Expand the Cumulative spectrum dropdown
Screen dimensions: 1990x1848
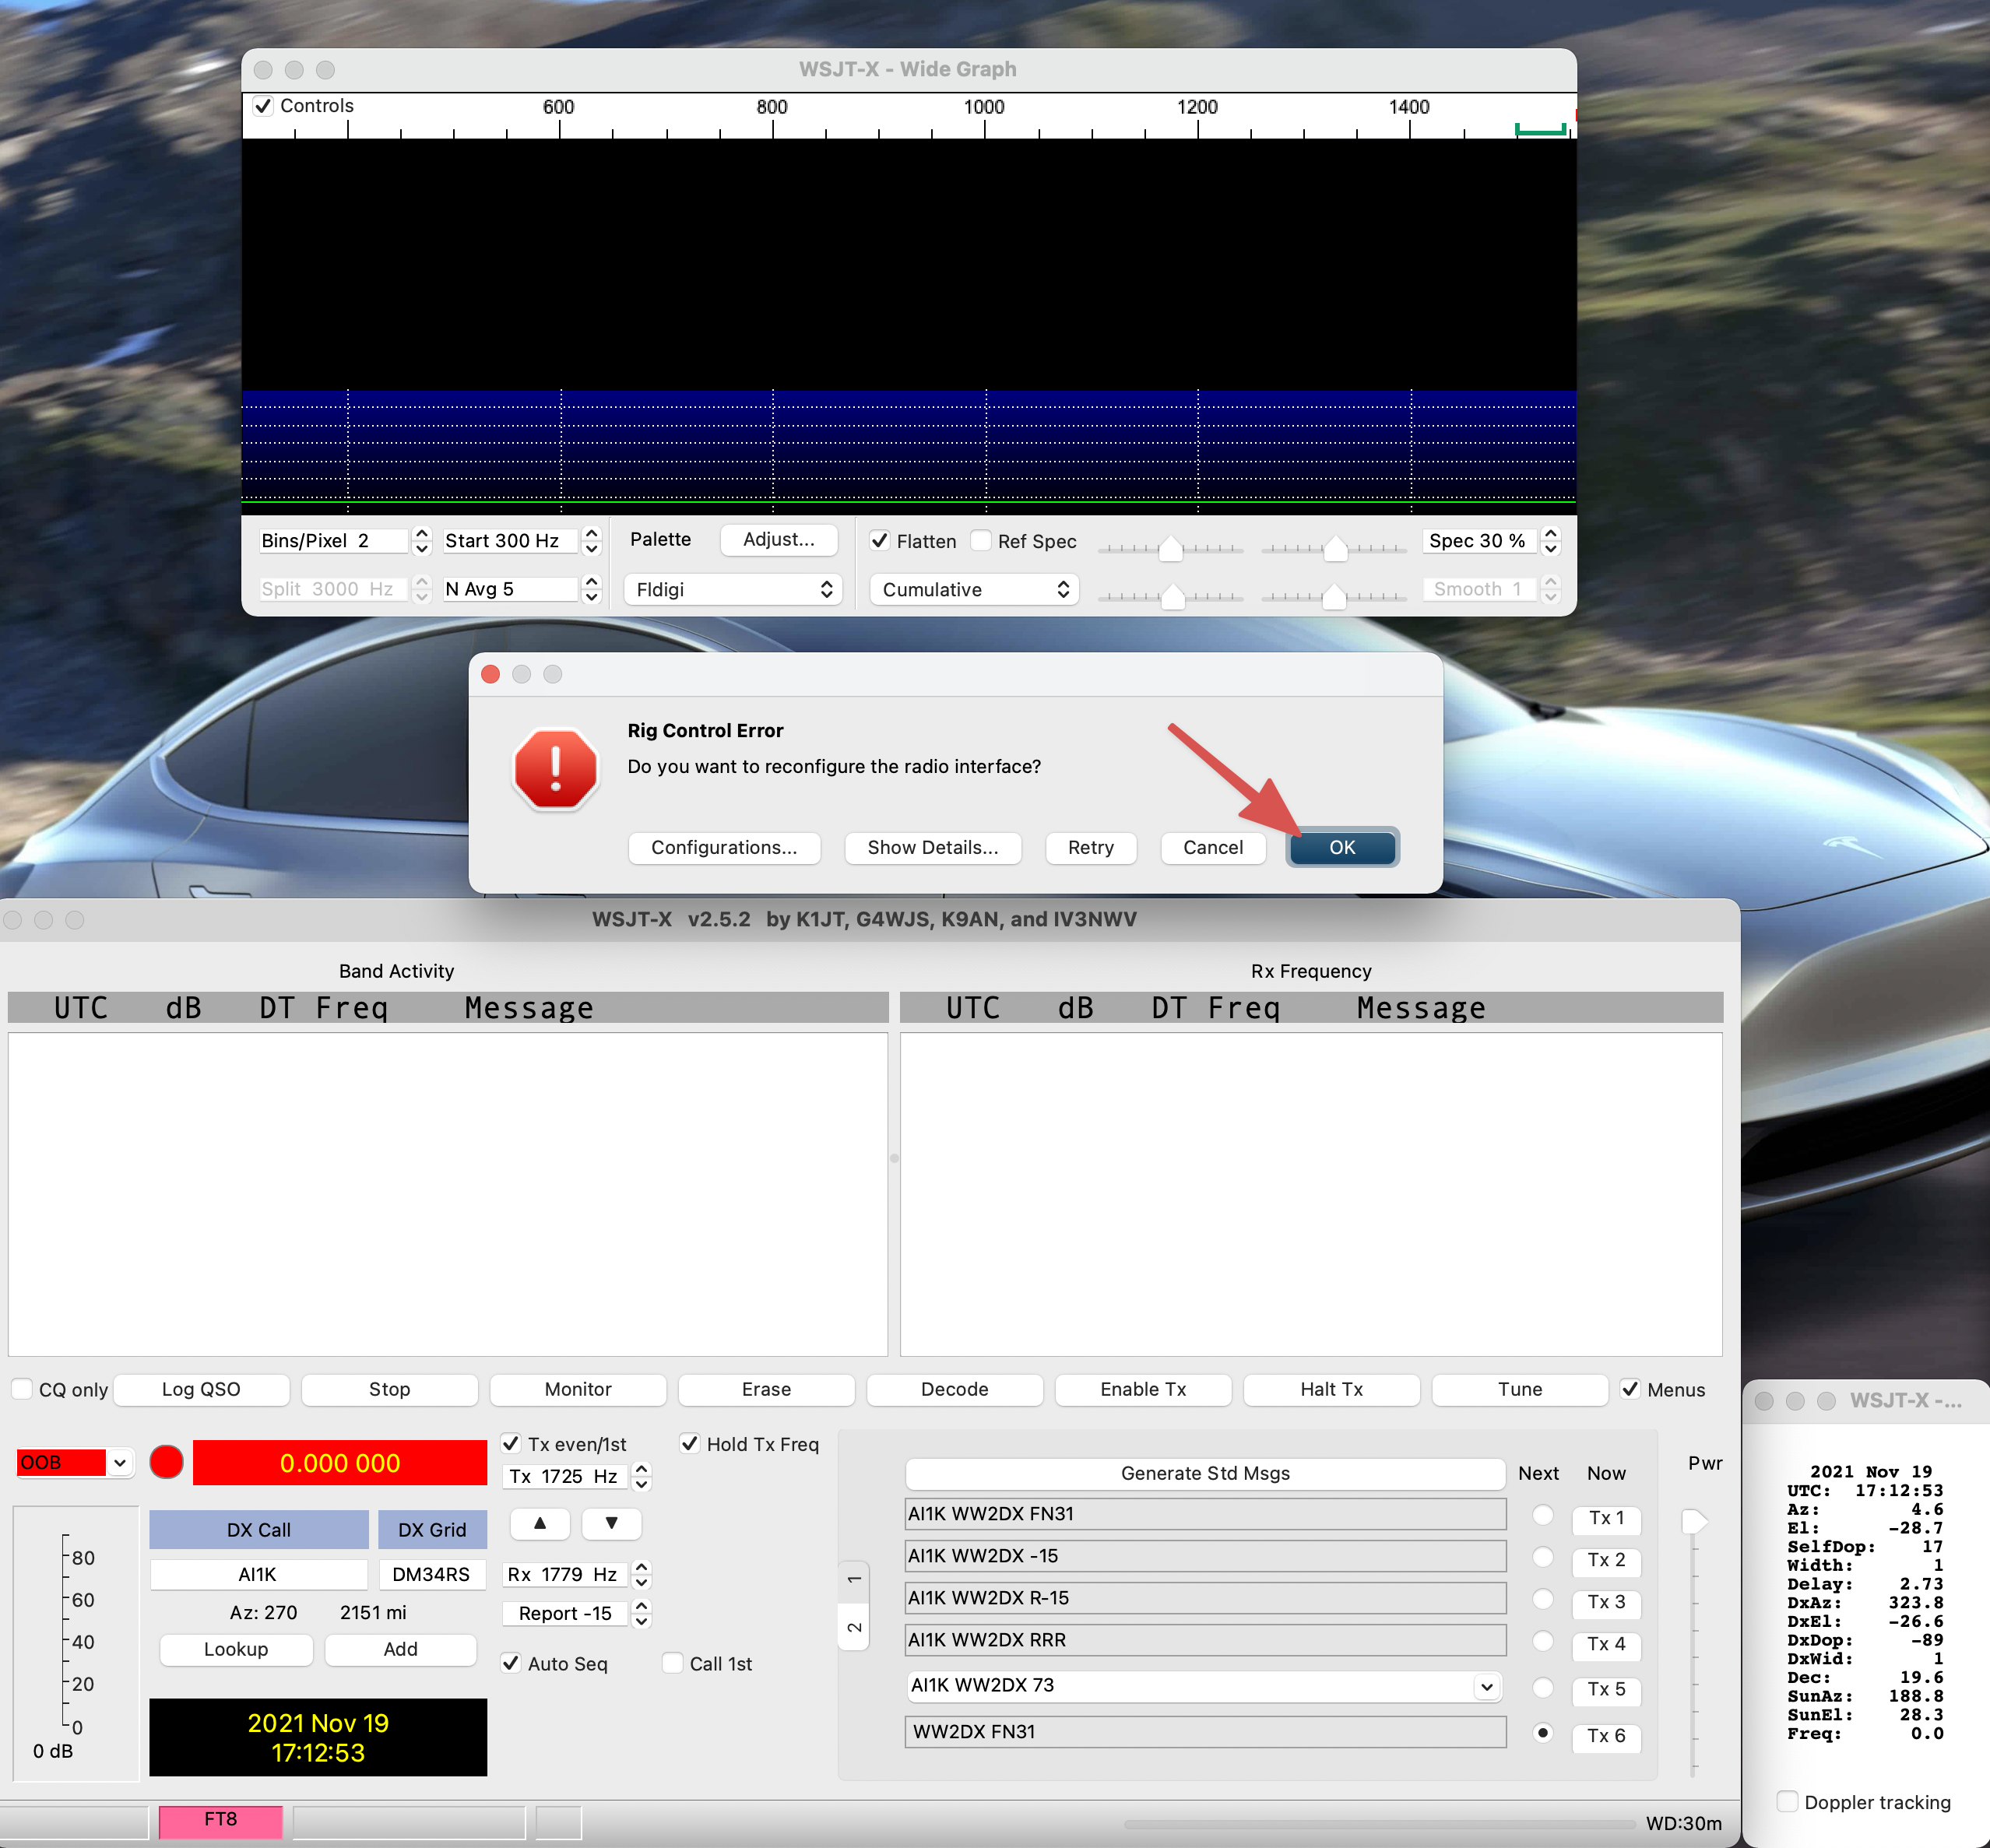[975, 589]
